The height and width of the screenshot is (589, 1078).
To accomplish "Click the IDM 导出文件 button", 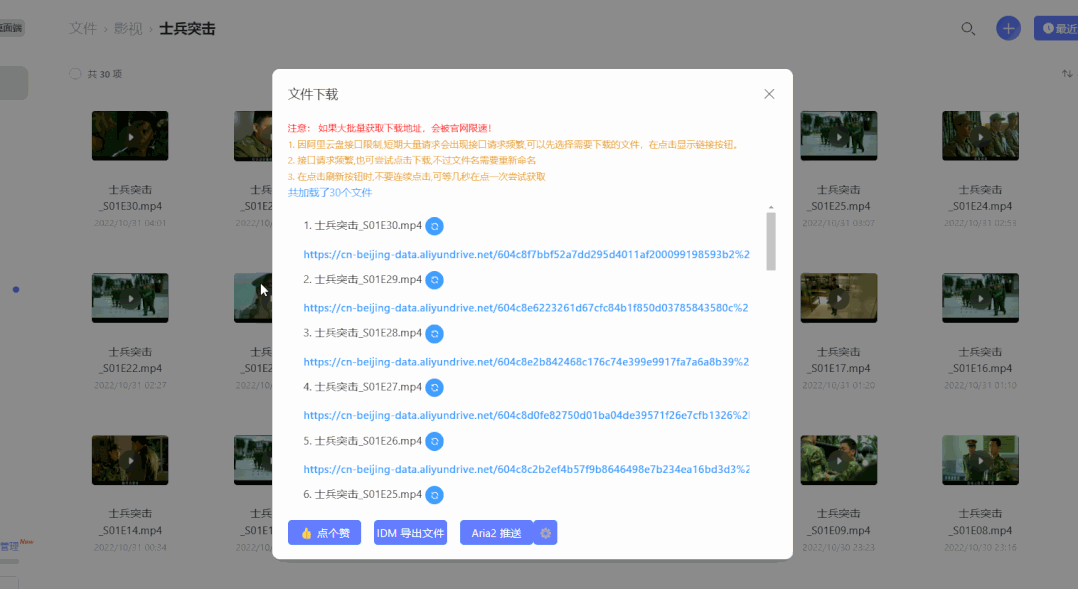I will click(410, 532).
